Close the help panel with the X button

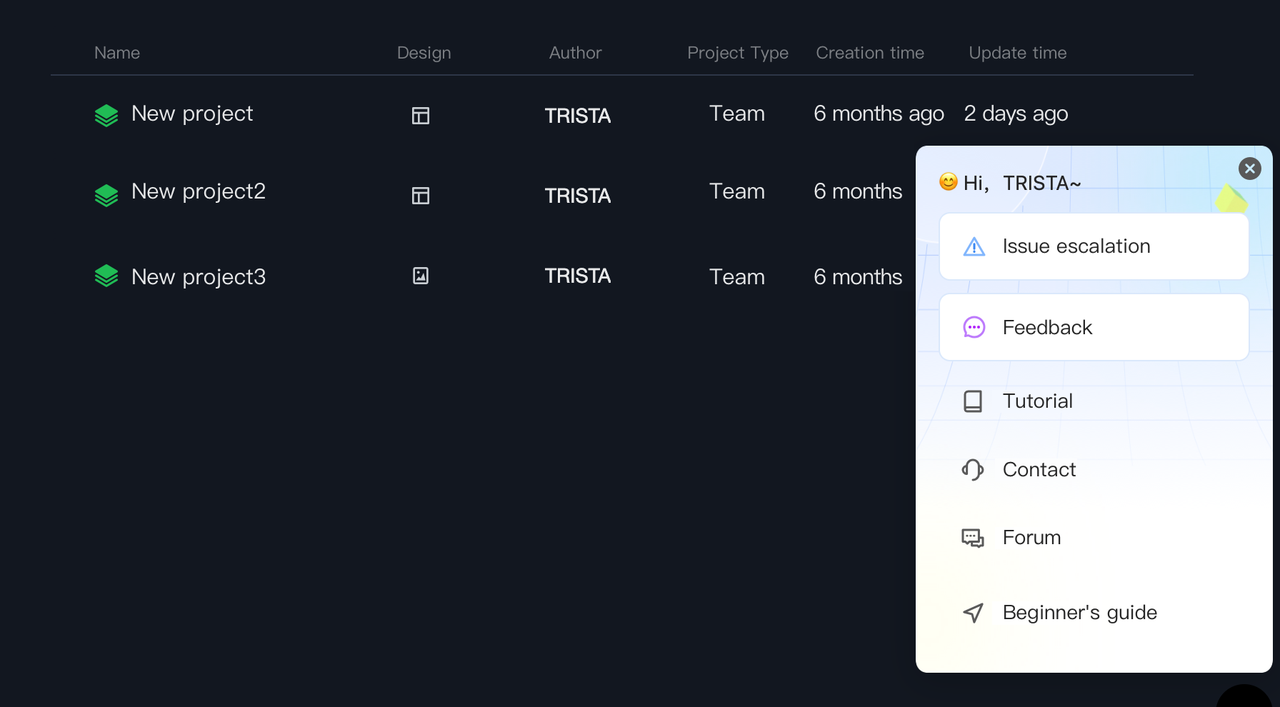(x=1249, y=169)
